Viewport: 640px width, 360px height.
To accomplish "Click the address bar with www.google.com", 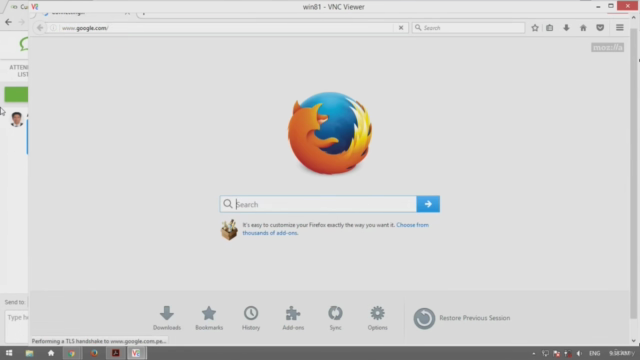I will point(227,28).
